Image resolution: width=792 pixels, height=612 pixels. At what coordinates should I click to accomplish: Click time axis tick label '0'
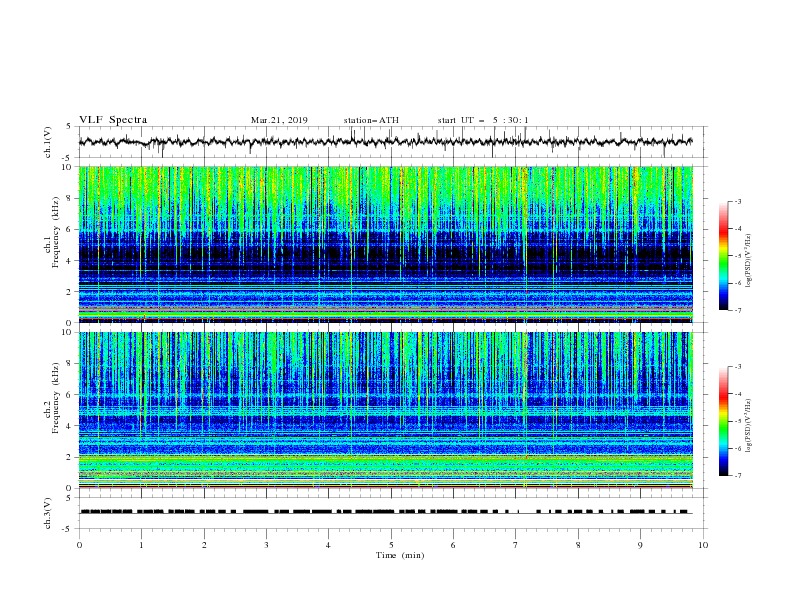79,545
